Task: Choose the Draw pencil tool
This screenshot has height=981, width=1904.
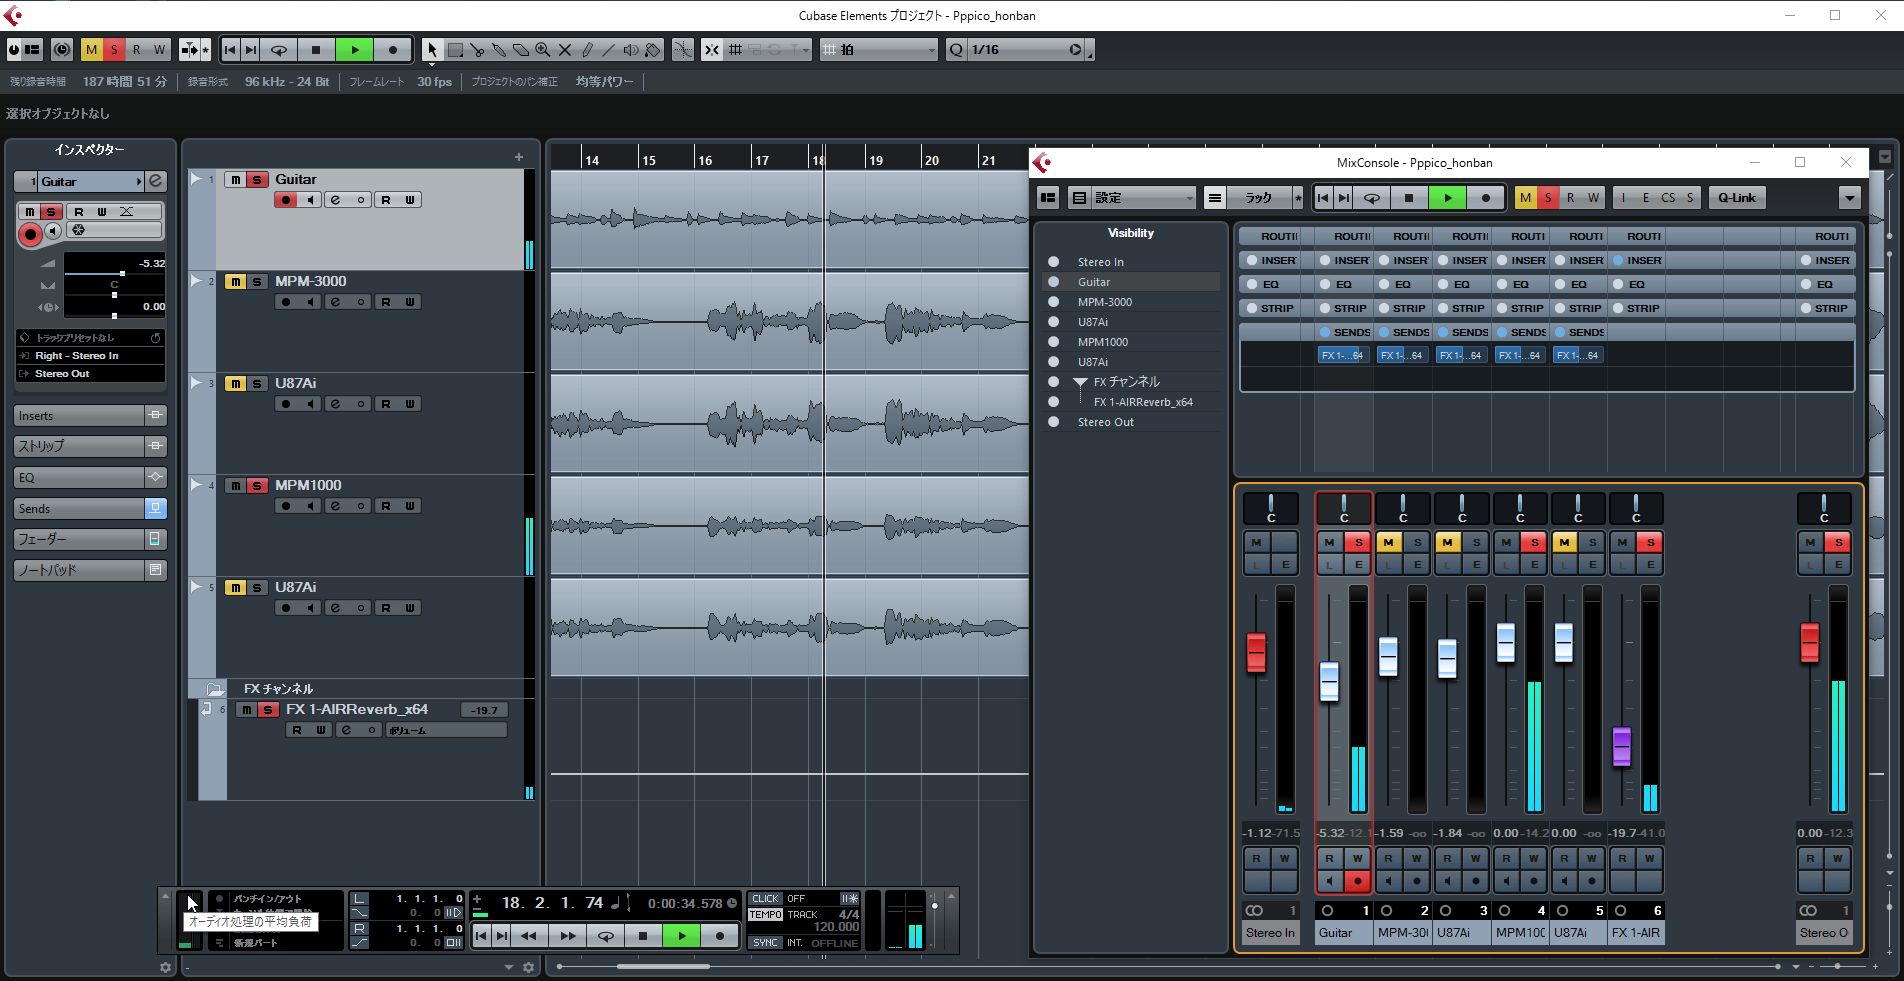Action: 587,50
